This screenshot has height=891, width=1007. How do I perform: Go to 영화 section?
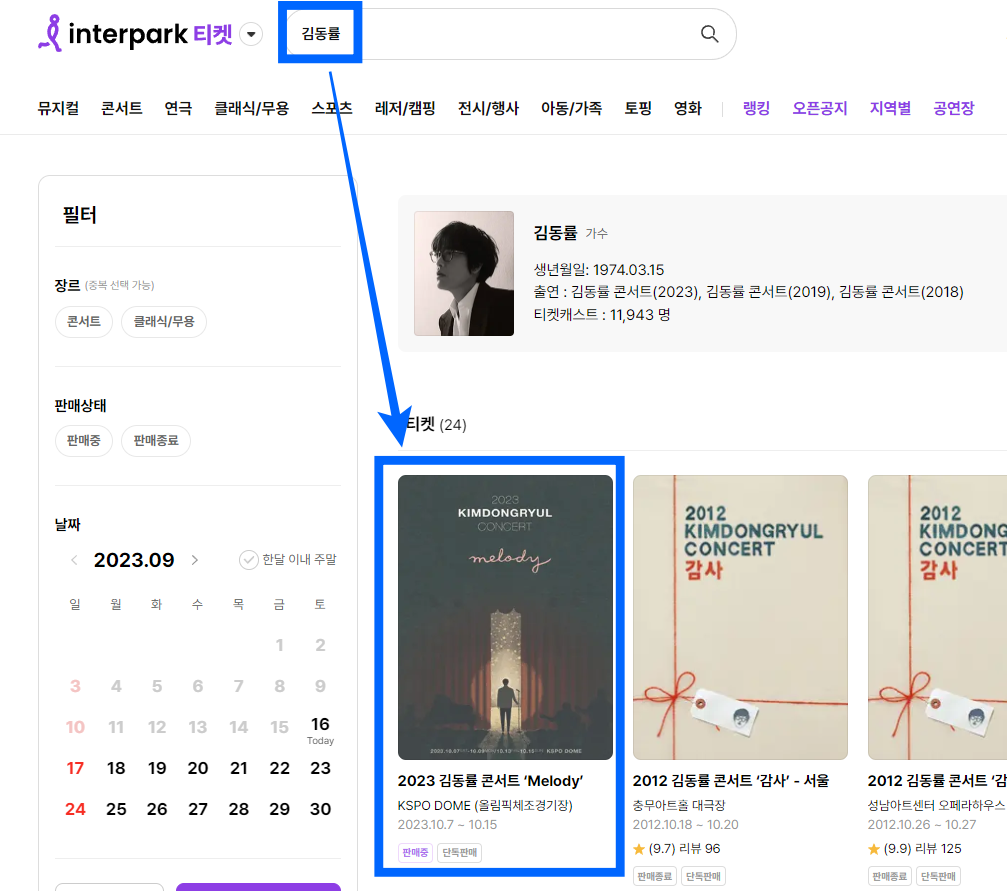pyautogui.click(x=688, y=108)
